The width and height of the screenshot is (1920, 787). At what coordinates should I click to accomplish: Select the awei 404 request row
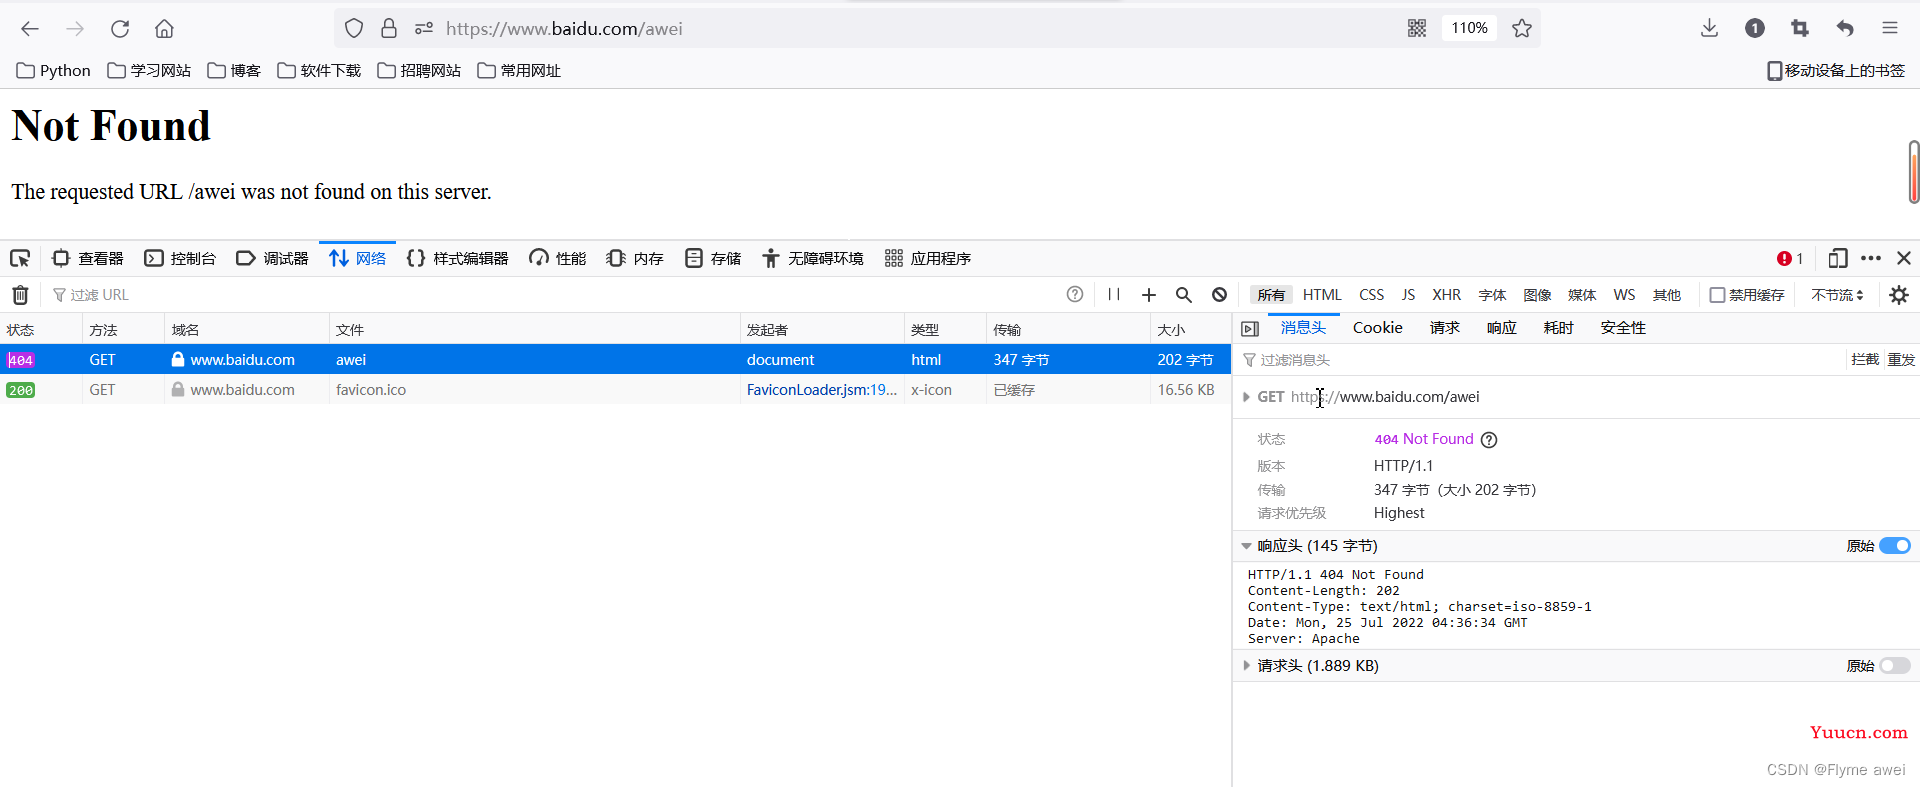(x=615, y=360)
